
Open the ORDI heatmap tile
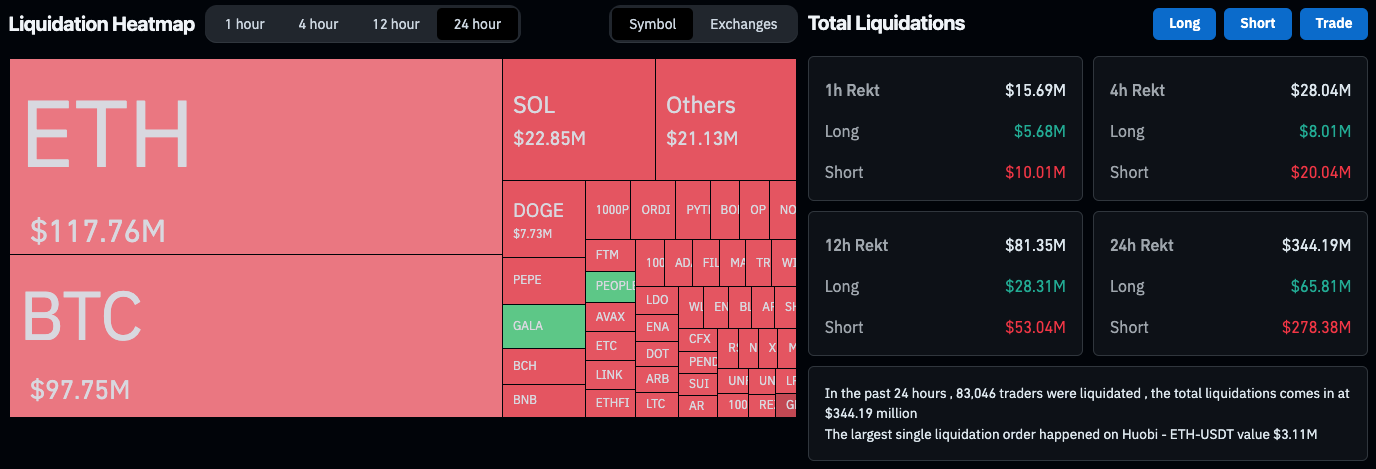click(x=653, y=210)
